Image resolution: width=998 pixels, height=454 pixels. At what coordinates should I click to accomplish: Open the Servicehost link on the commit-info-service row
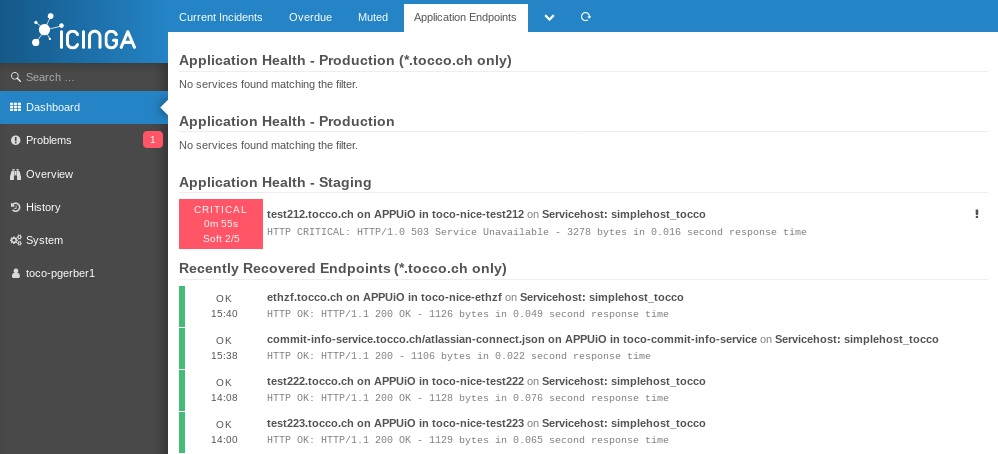coord(857,339)
